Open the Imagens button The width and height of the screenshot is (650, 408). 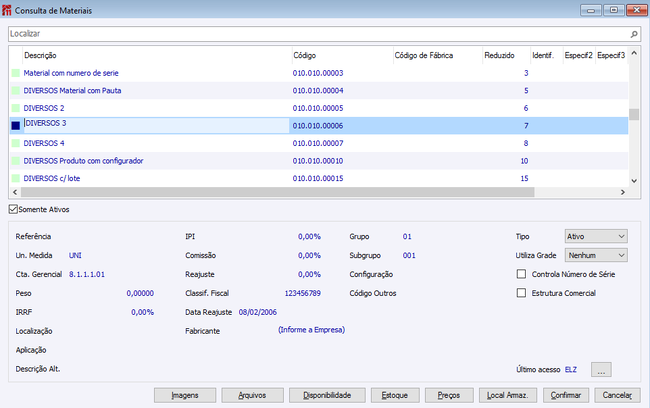point(185,395)
